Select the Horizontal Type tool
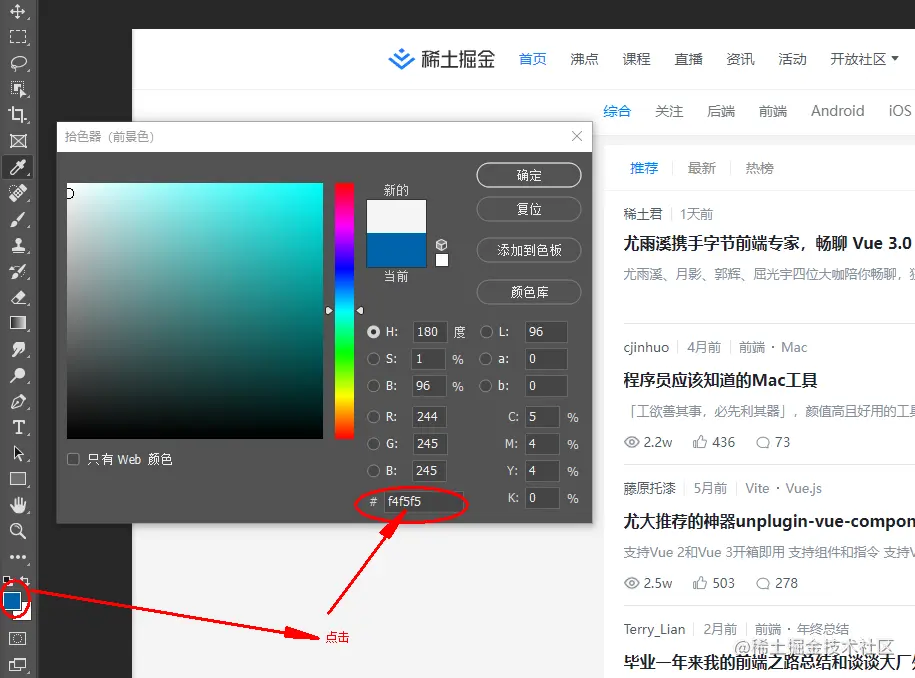The height and width of the screenshot is (678, 915). [x=18, y=427]
